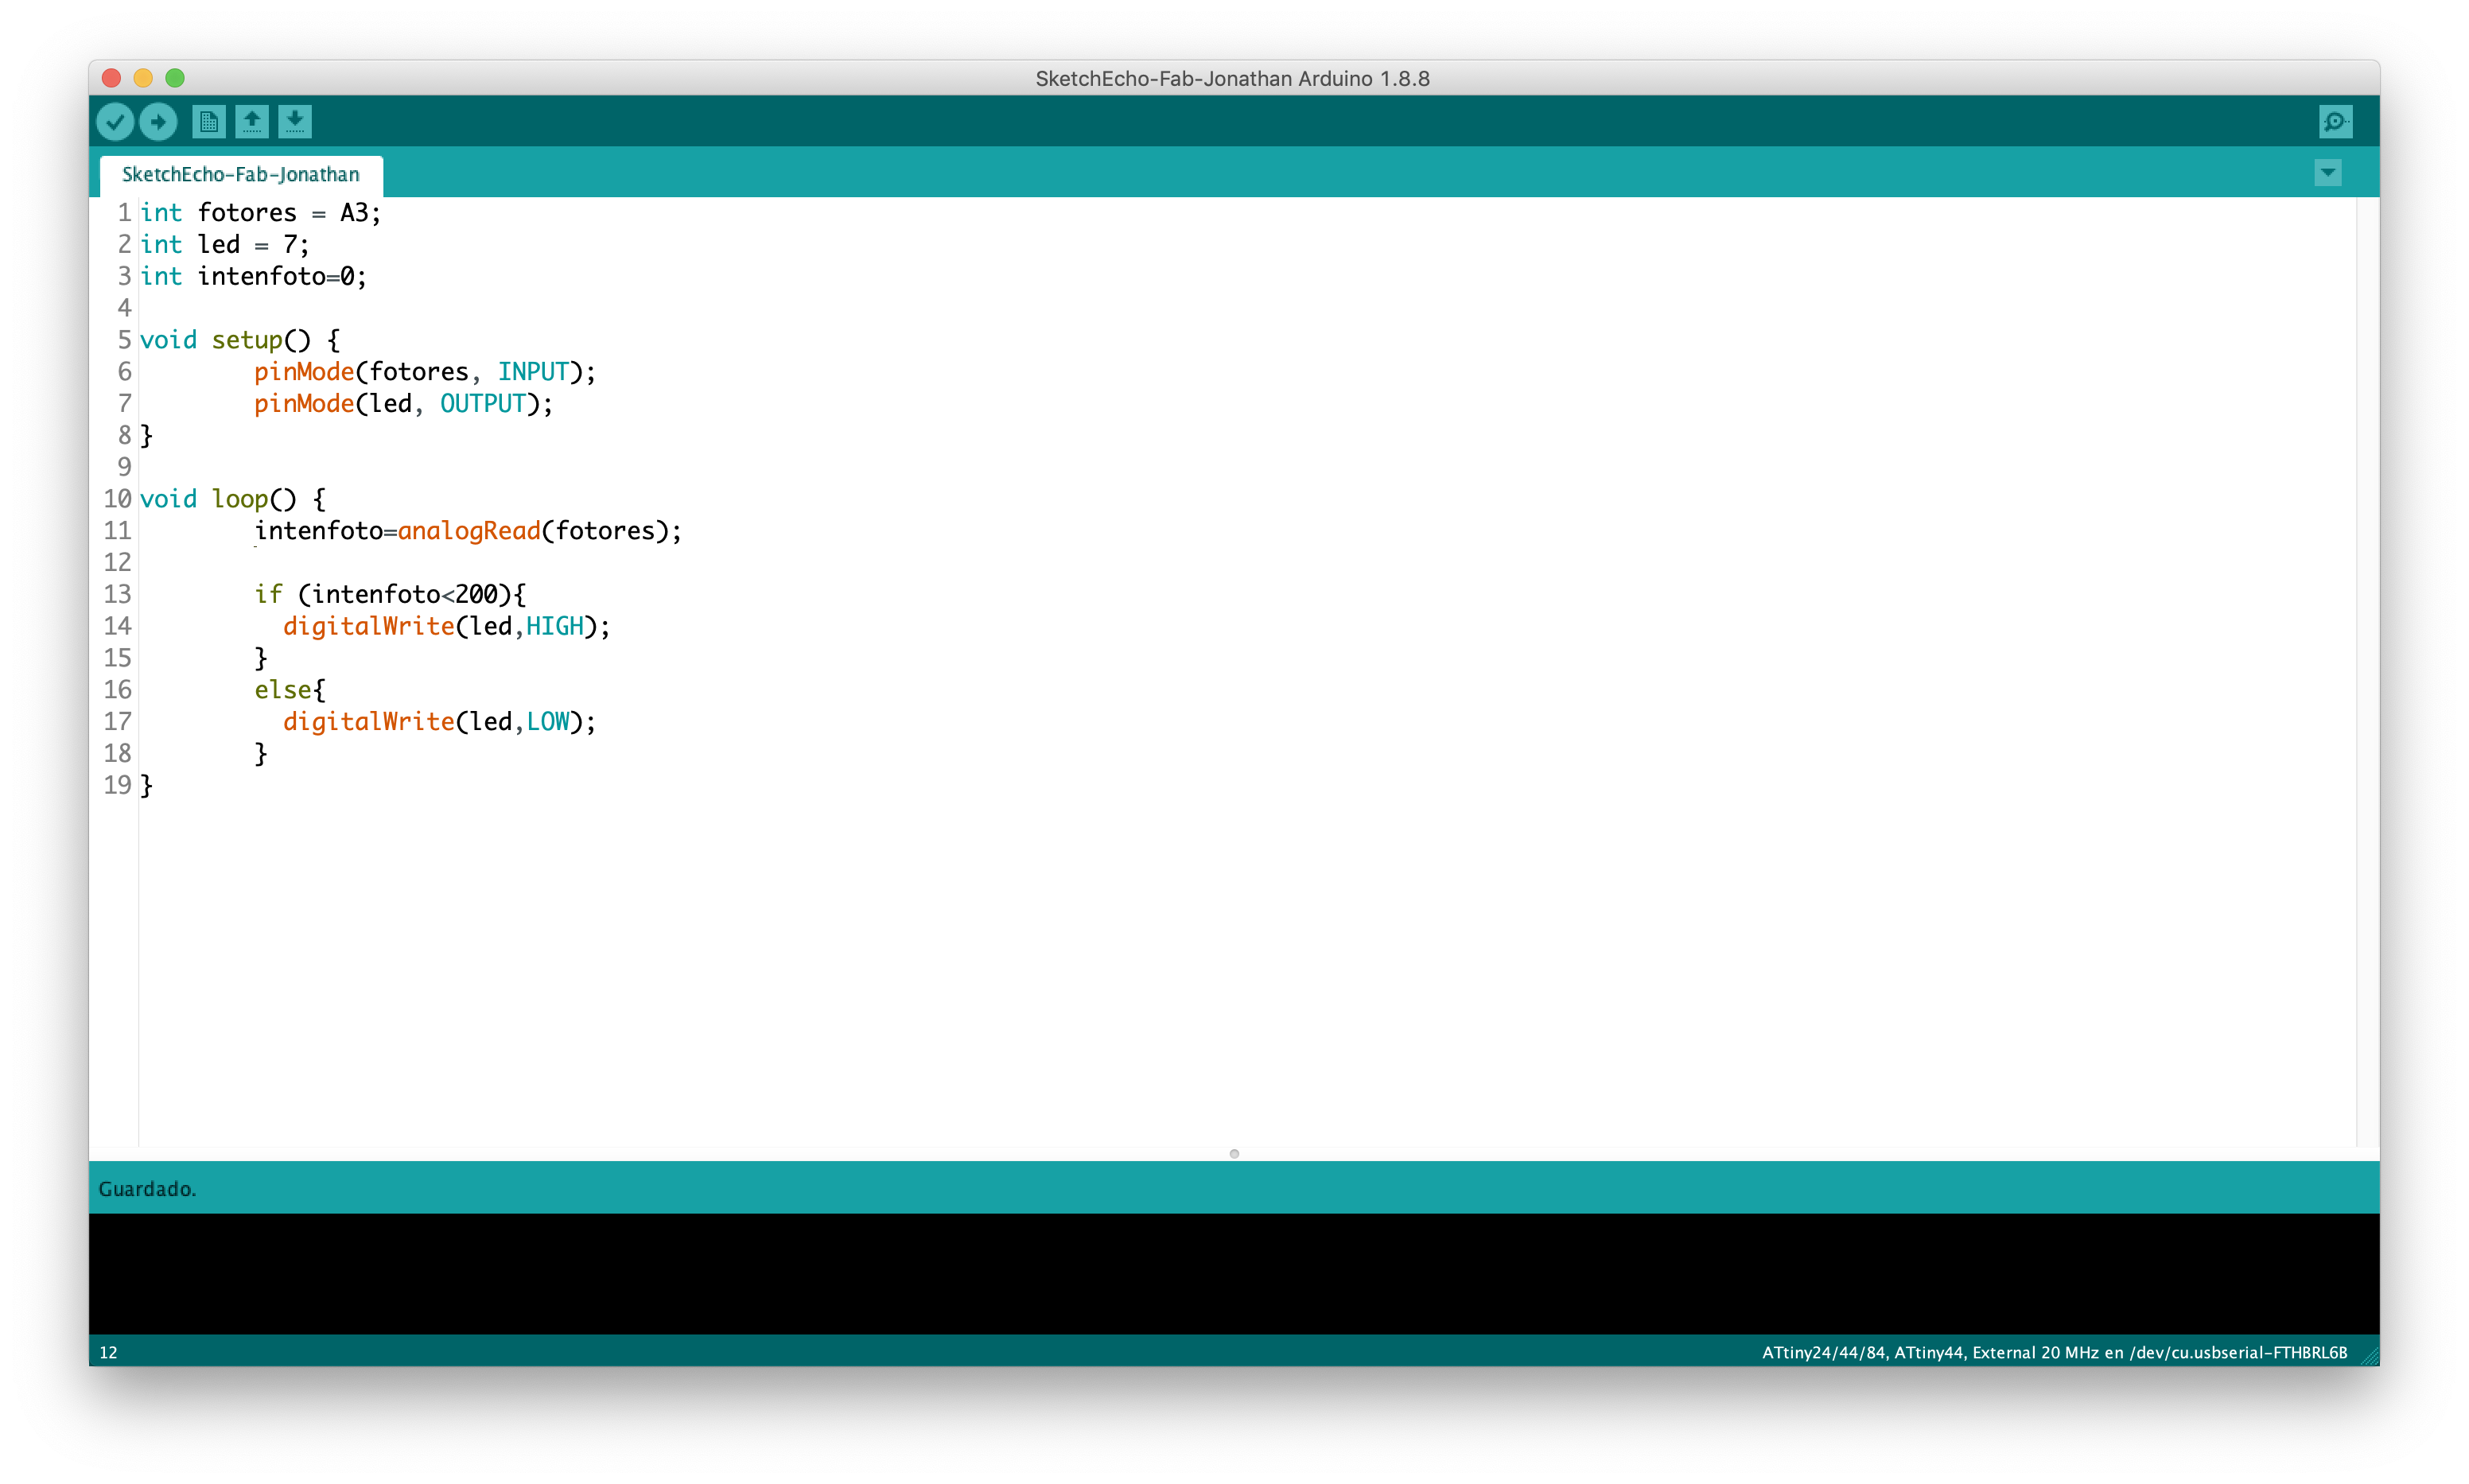The height and width of the screenshot is (1484, 2469).
Task: Click the closing brace on line 19
Action: (x=147, y=786)
